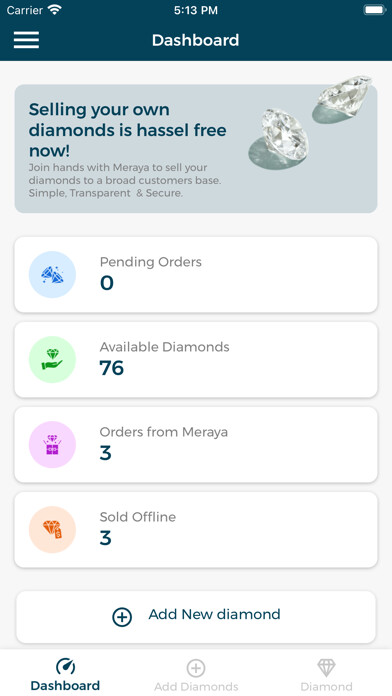Tap the orange Sold Offline diamond icon
392x696 pixels.
coord(52,530)
